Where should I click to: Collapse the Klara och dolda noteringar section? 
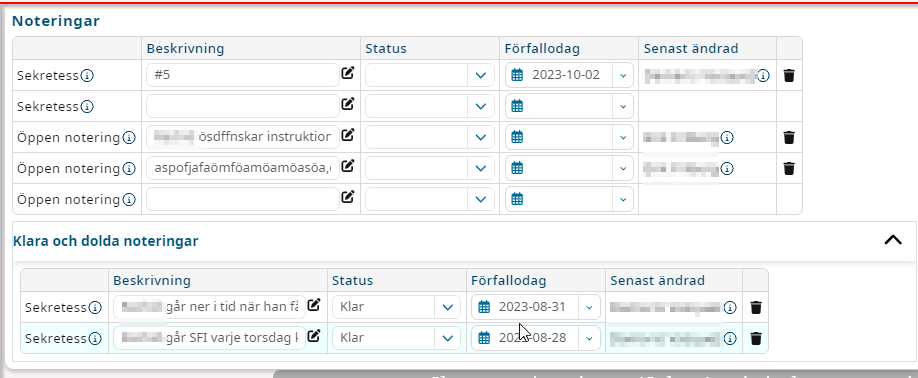pyautogui.click(x=893, y=240)
